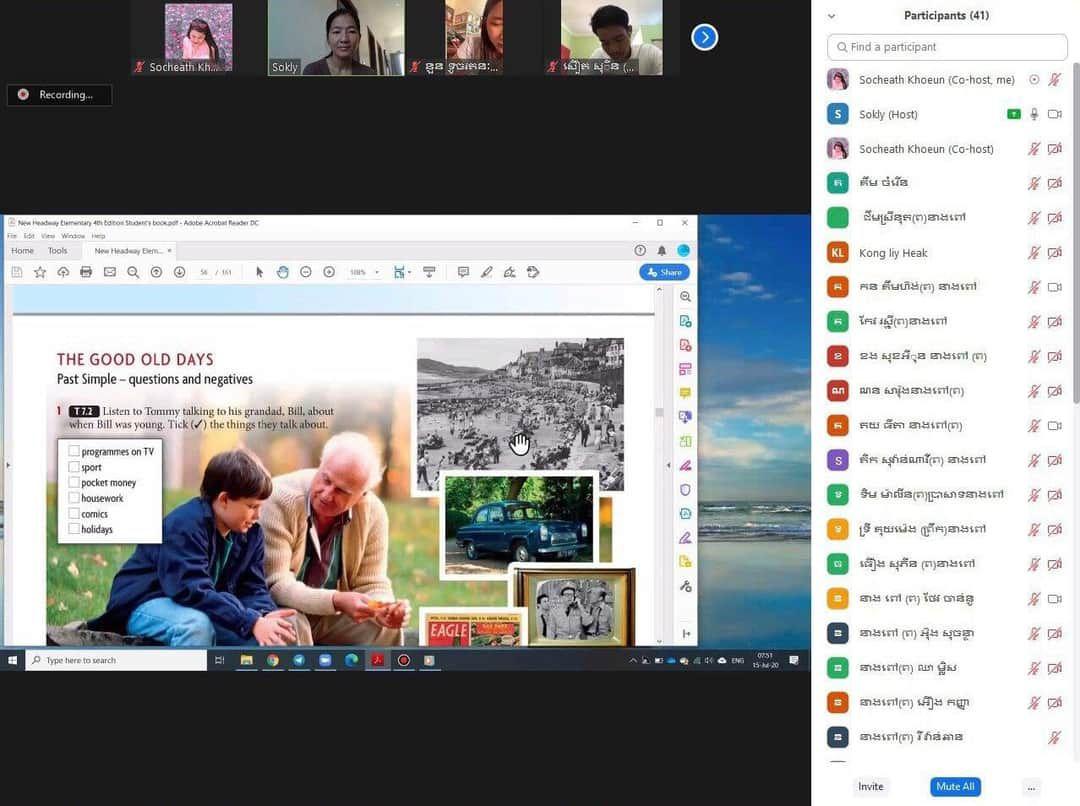The height and width of the screenshot is (806, 1080).
Task: Go to next page with down arrow icon
Action: click(x=179, y=272)
